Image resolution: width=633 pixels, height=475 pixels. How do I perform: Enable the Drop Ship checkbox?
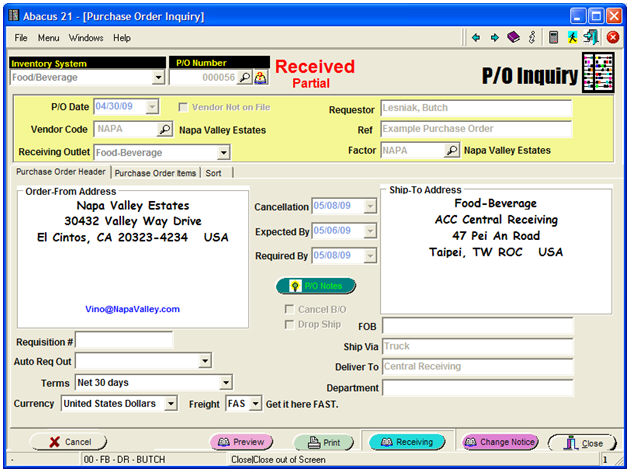(290, 324)
